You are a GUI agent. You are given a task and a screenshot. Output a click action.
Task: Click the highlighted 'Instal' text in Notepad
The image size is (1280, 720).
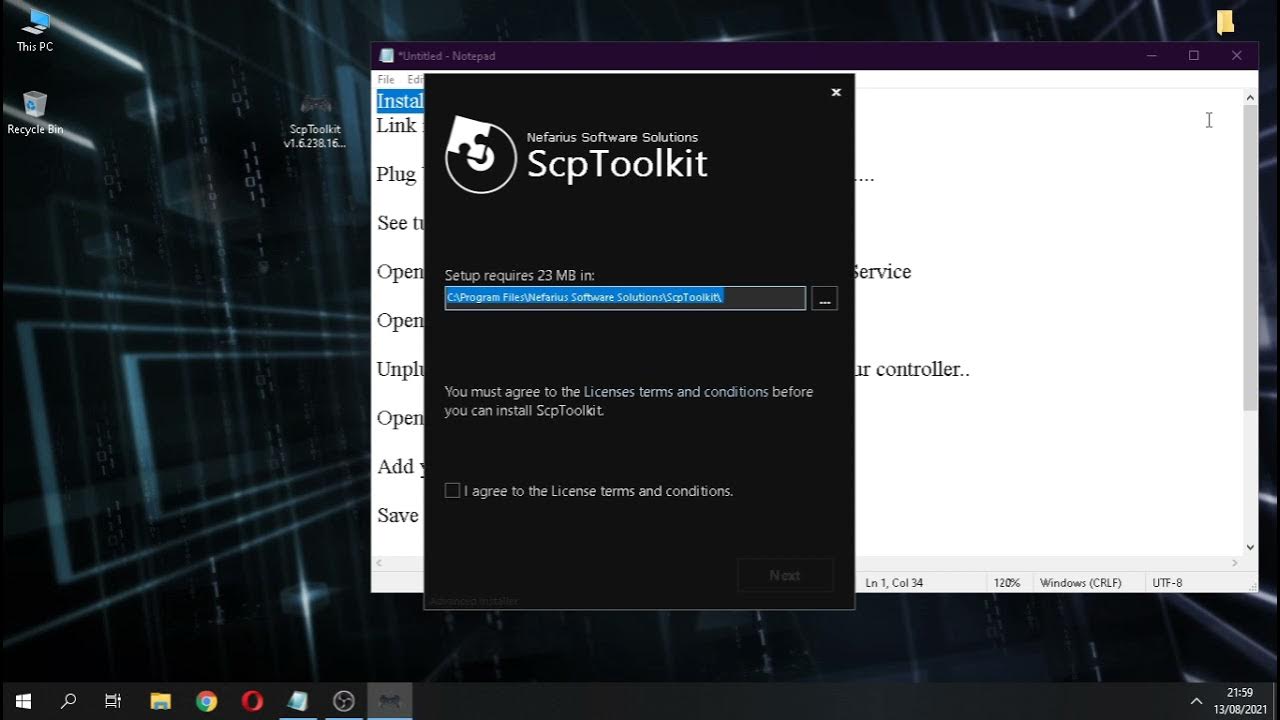pos(400,101)
